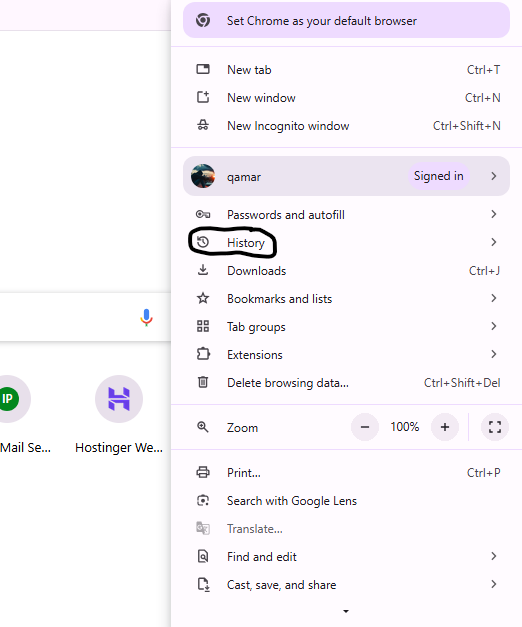Click the fullscreen icon beside zoom controls

click(x=495, y=427)
